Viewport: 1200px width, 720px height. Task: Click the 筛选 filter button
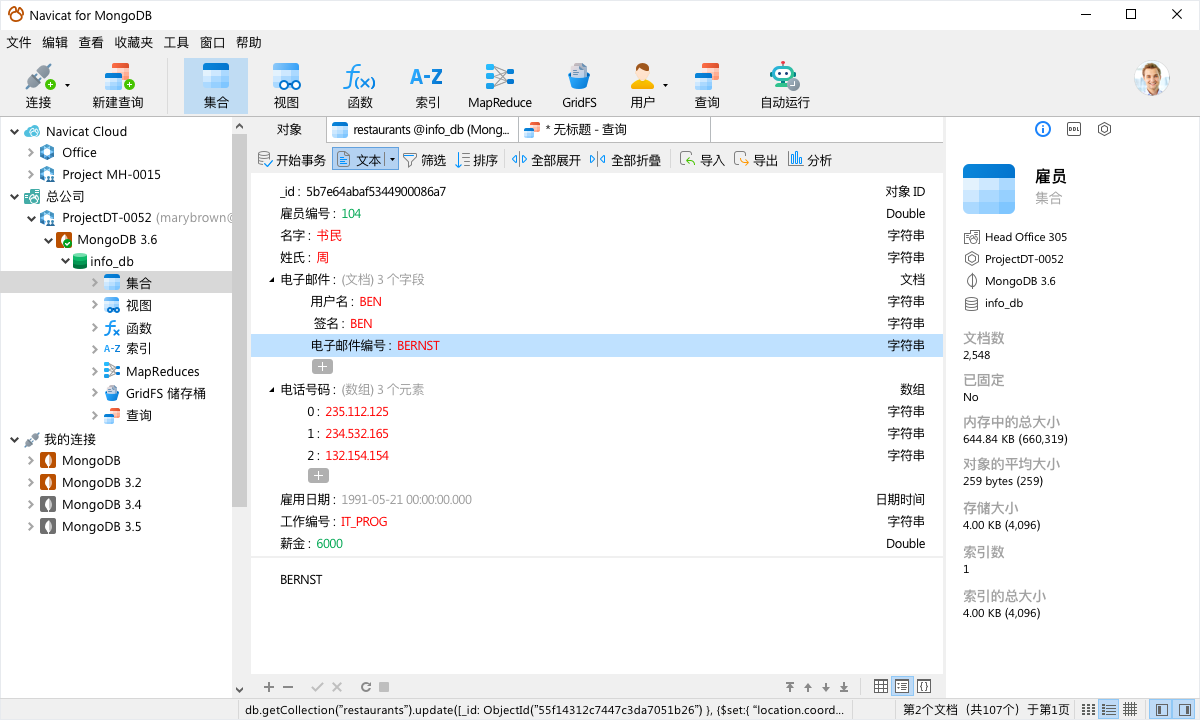click(x=424, y=160)
